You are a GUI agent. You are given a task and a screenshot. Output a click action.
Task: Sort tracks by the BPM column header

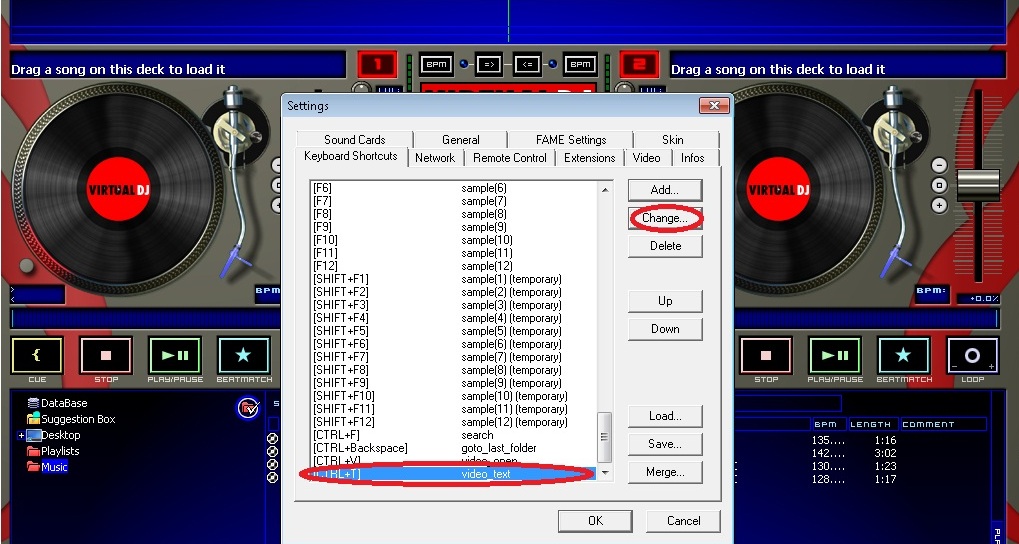coord(828,424)
